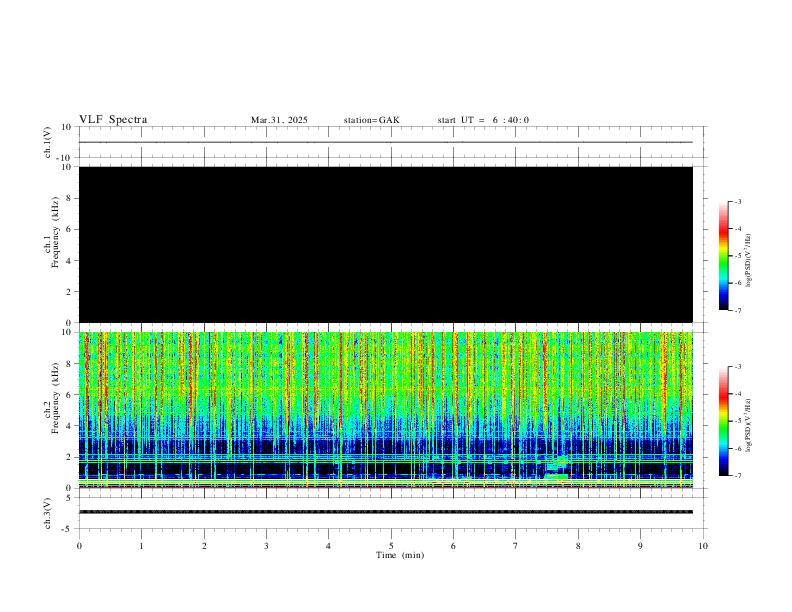Viewport: 792px width, 612px height.
Task: Click the "2" kHz tick on ch.2 axis
Action: 70,457
